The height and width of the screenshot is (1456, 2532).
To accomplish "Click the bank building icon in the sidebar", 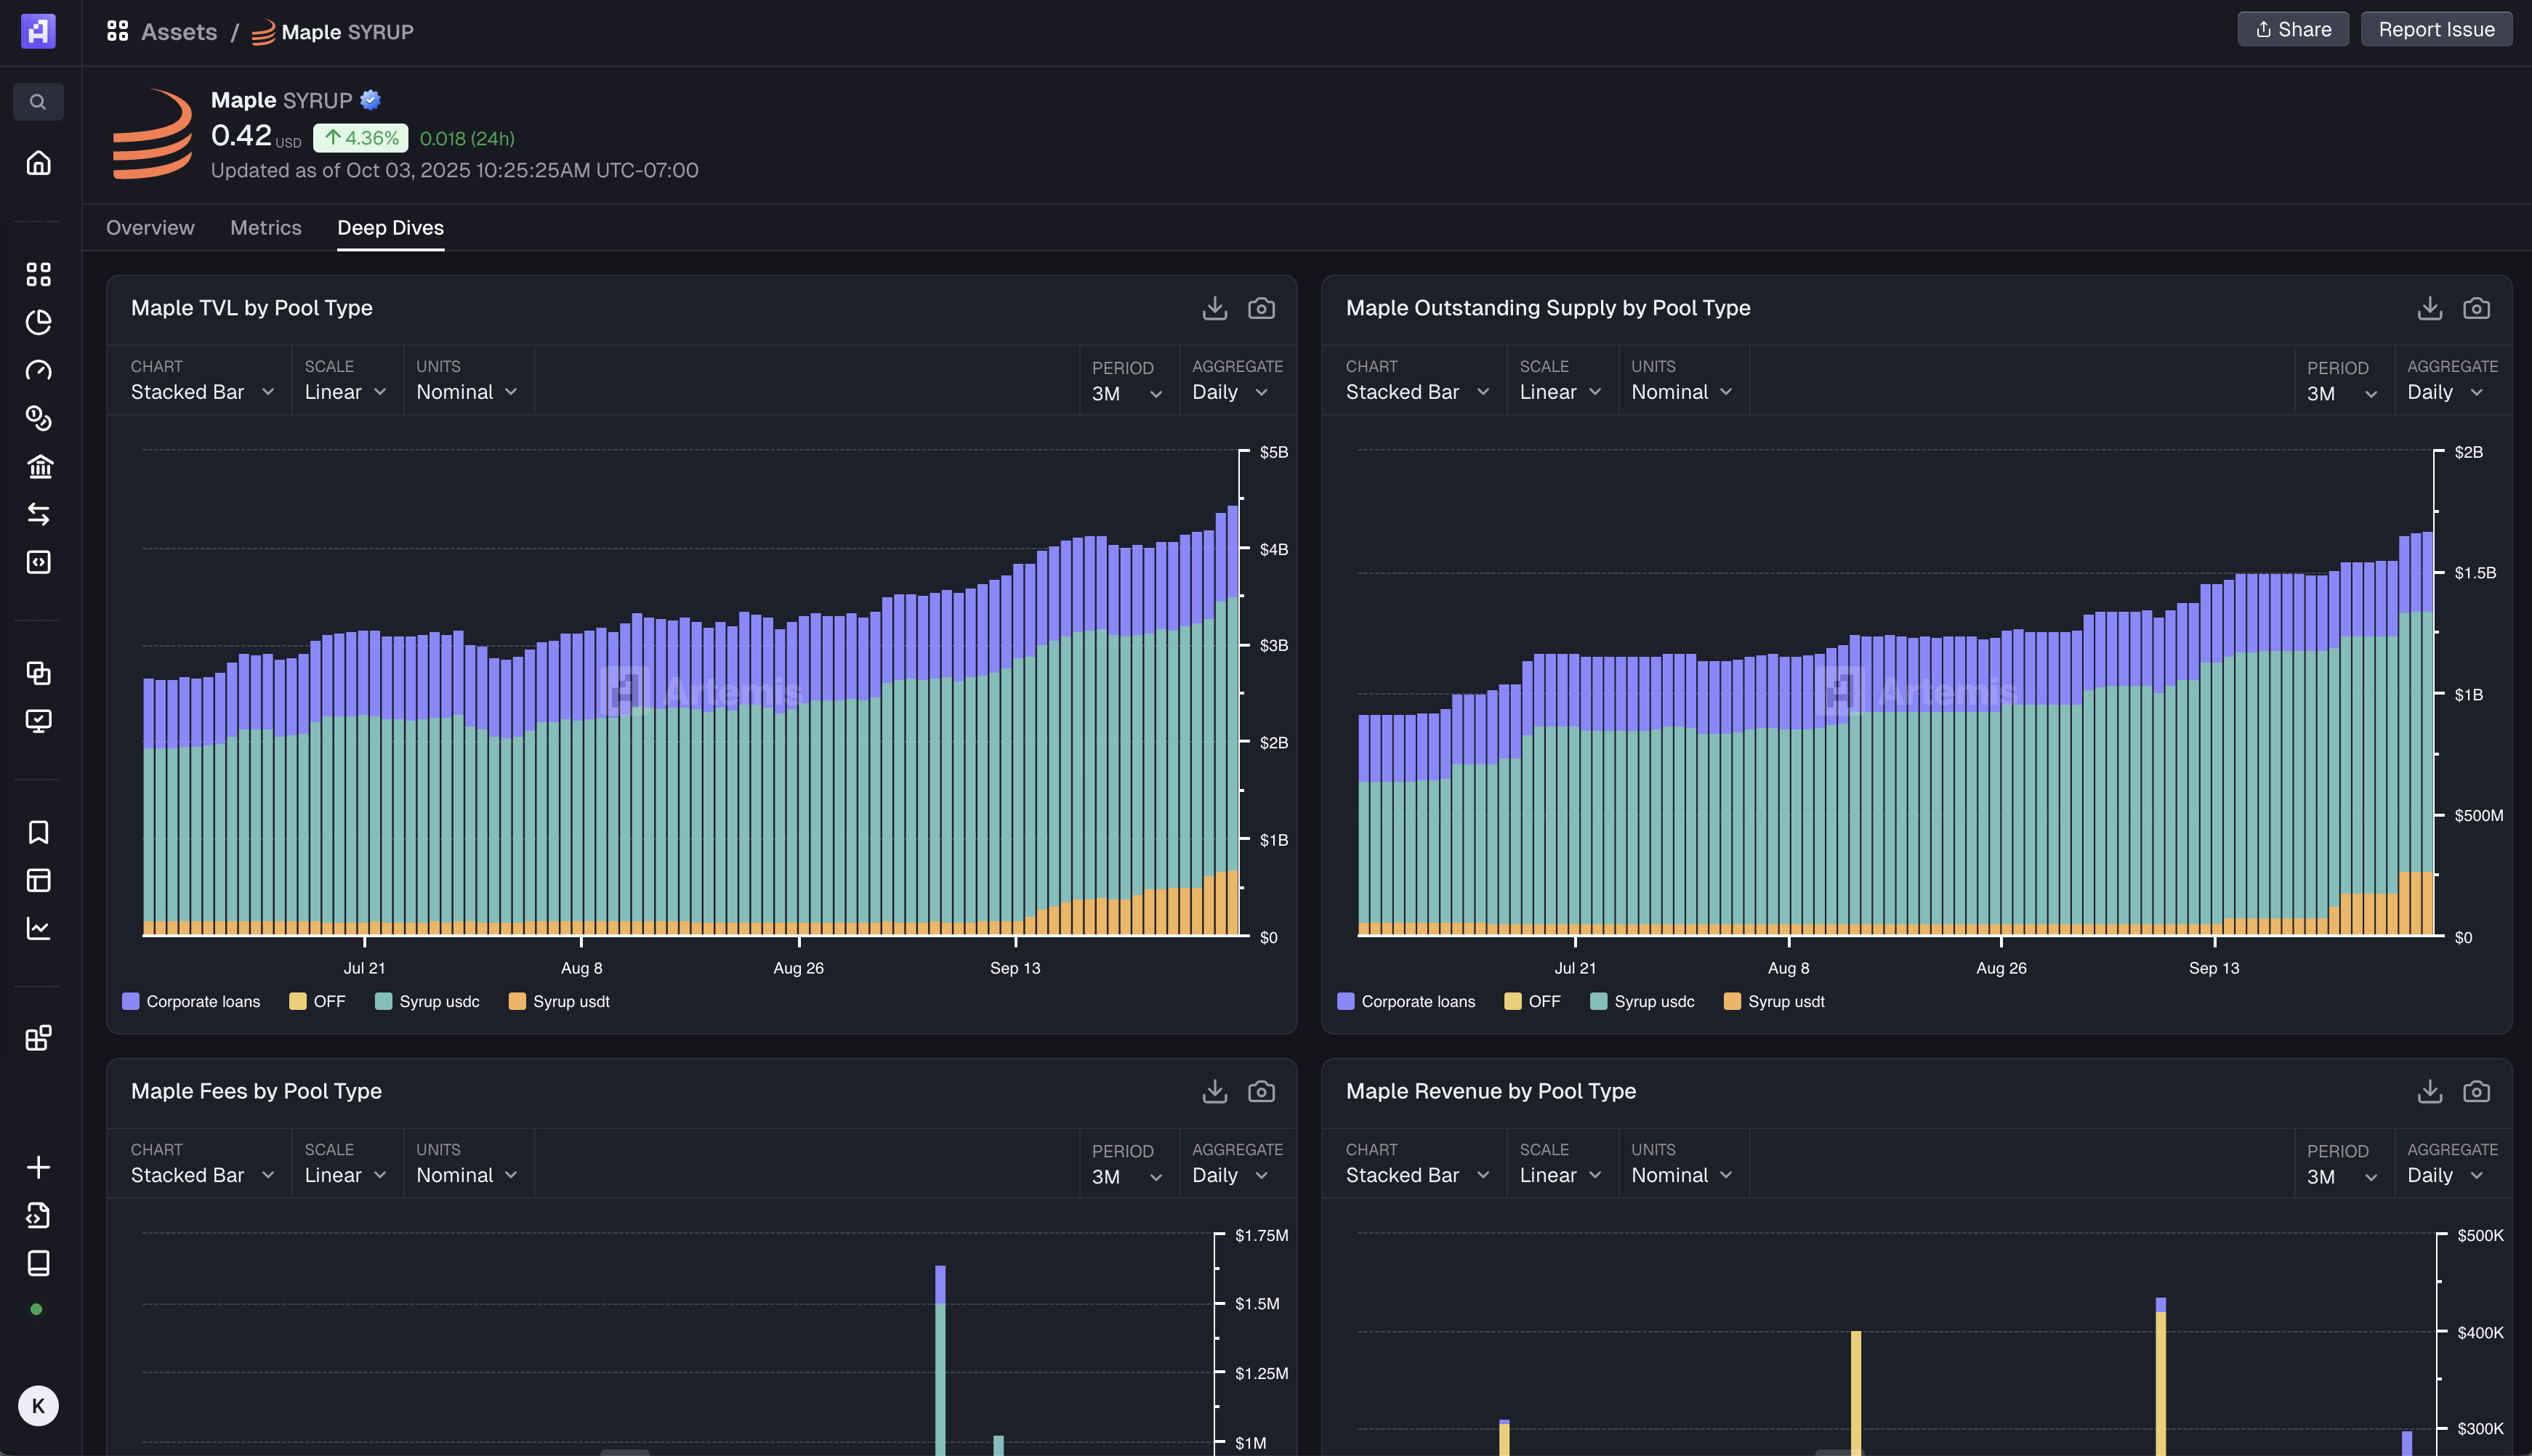I will click(38, 466).
